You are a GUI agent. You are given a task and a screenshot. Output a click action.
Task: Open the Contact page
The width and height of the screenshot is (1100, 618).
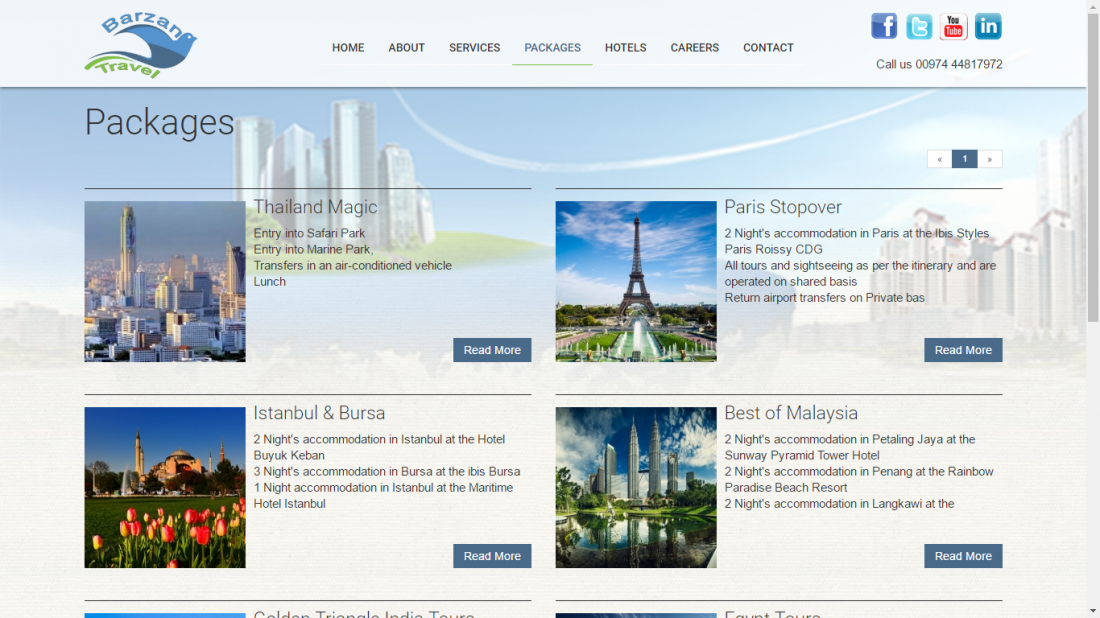768,48
